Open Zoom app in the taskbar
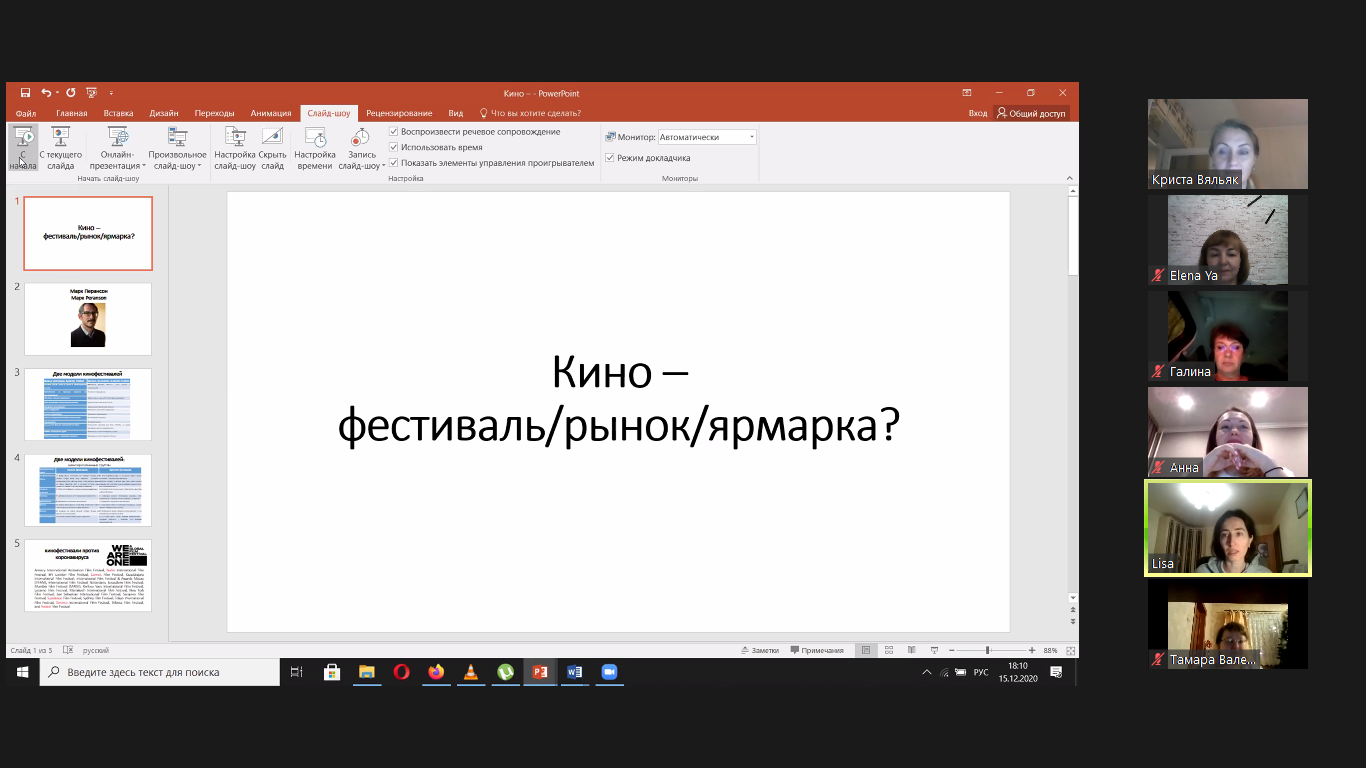 click(608, 673)
